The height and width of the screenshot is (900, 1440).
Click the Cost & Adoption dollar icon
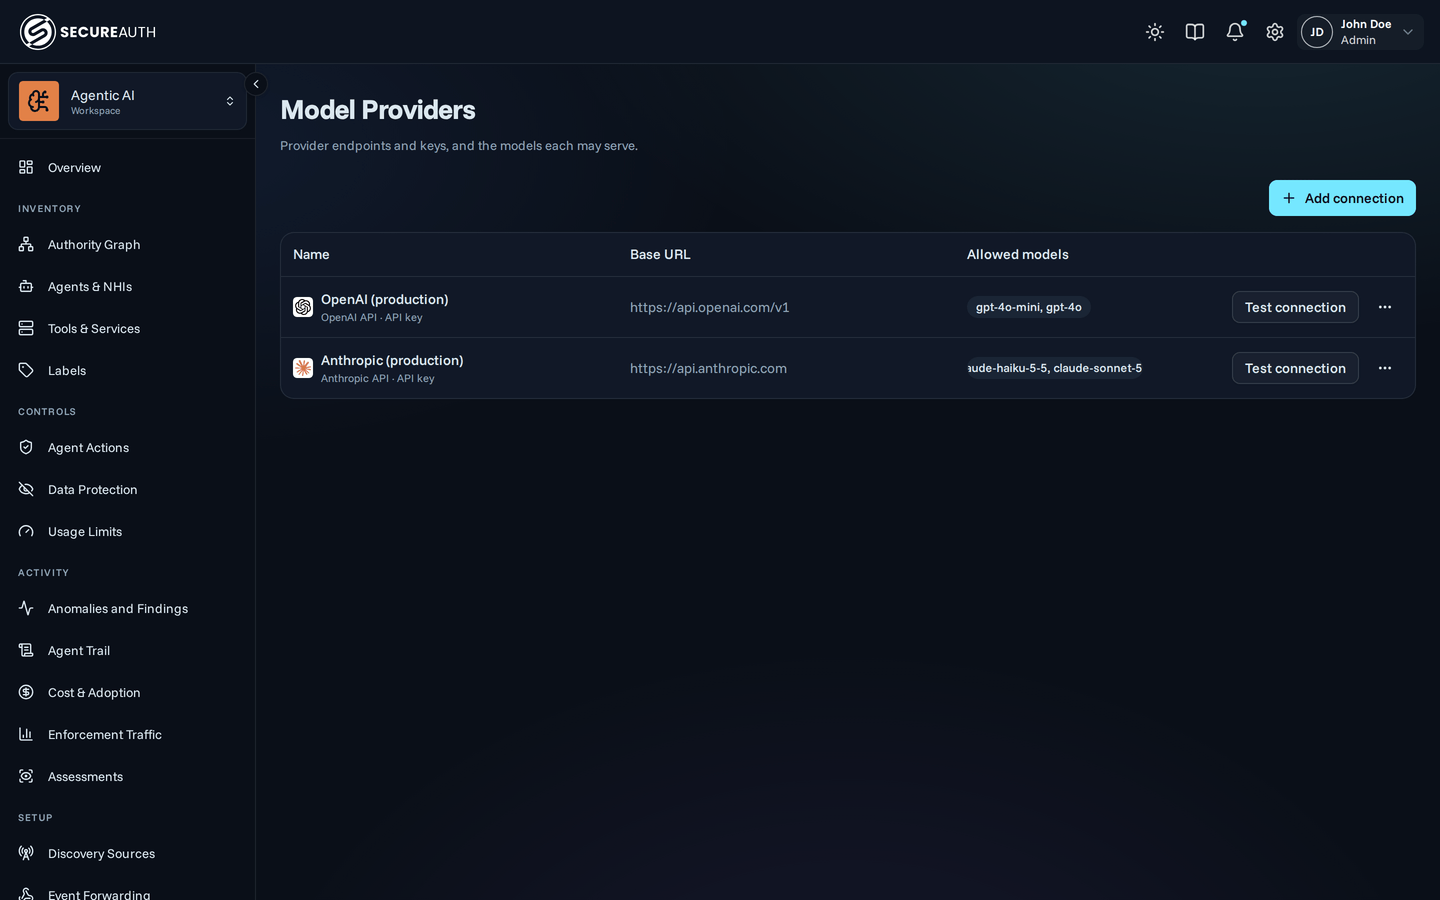pos(26,692)
